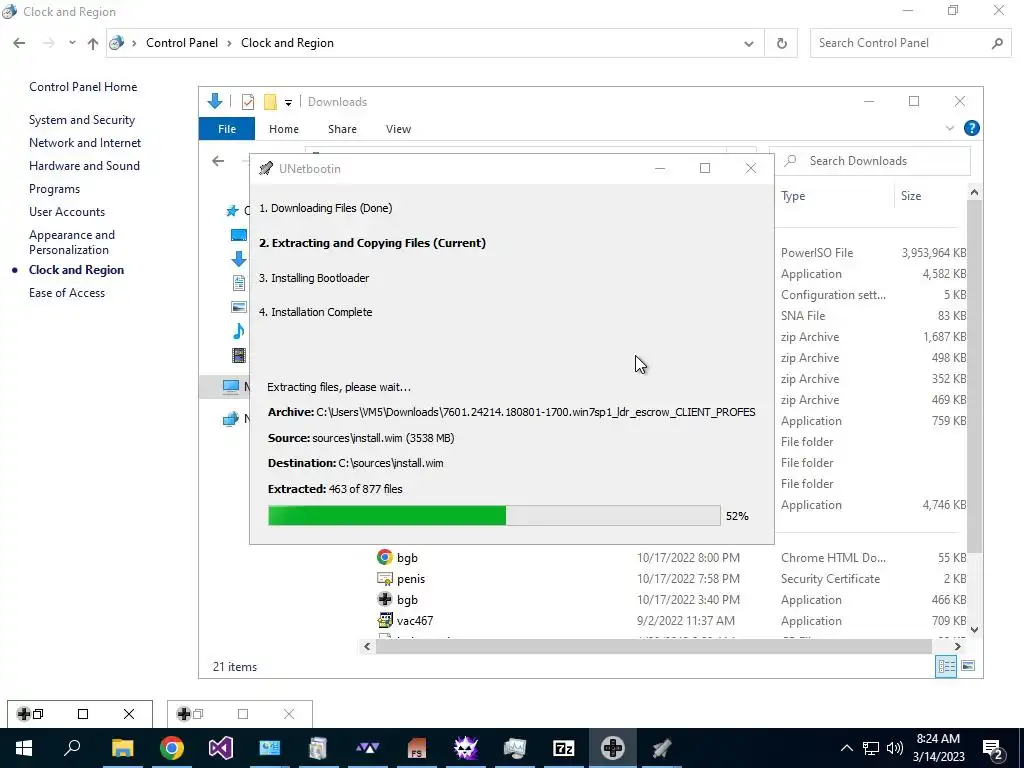Open the View ribbon tab
The height and width of the screenshot is (768, 1024).
tap(398, 129)
